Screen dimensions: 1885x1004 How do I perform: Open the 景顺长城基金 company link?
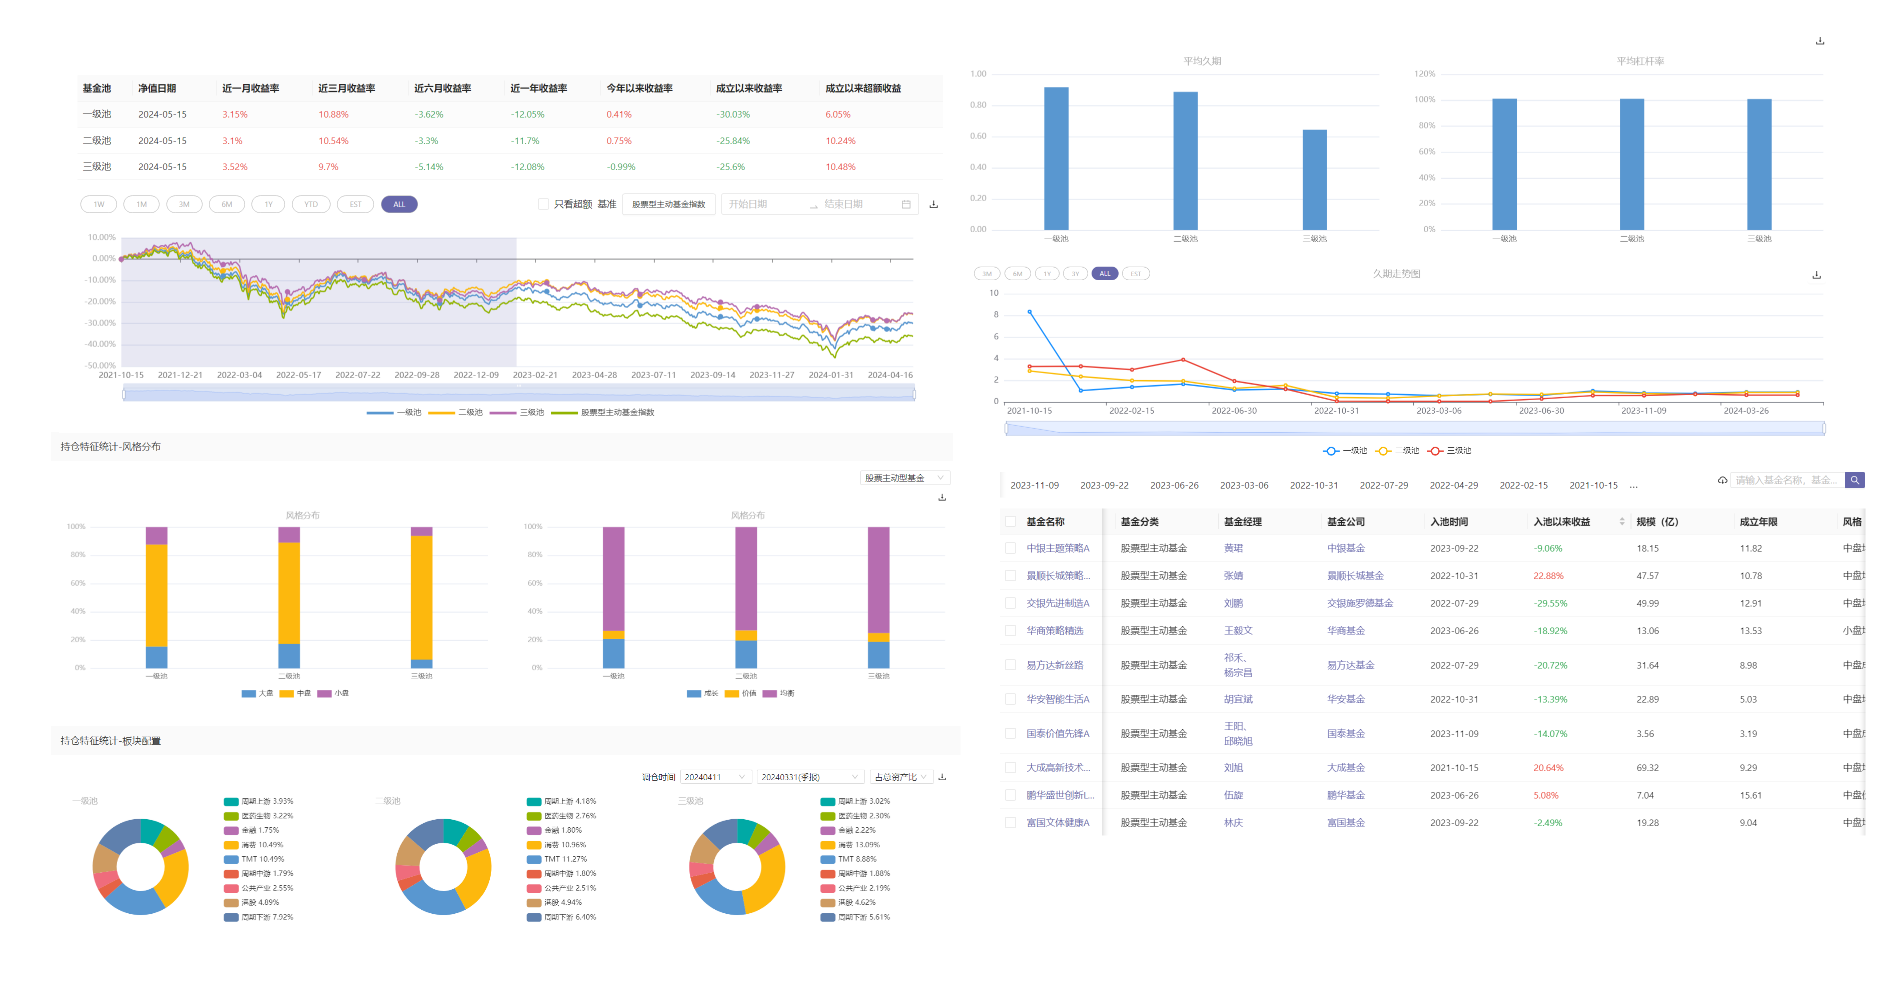tap(1355, 576)
